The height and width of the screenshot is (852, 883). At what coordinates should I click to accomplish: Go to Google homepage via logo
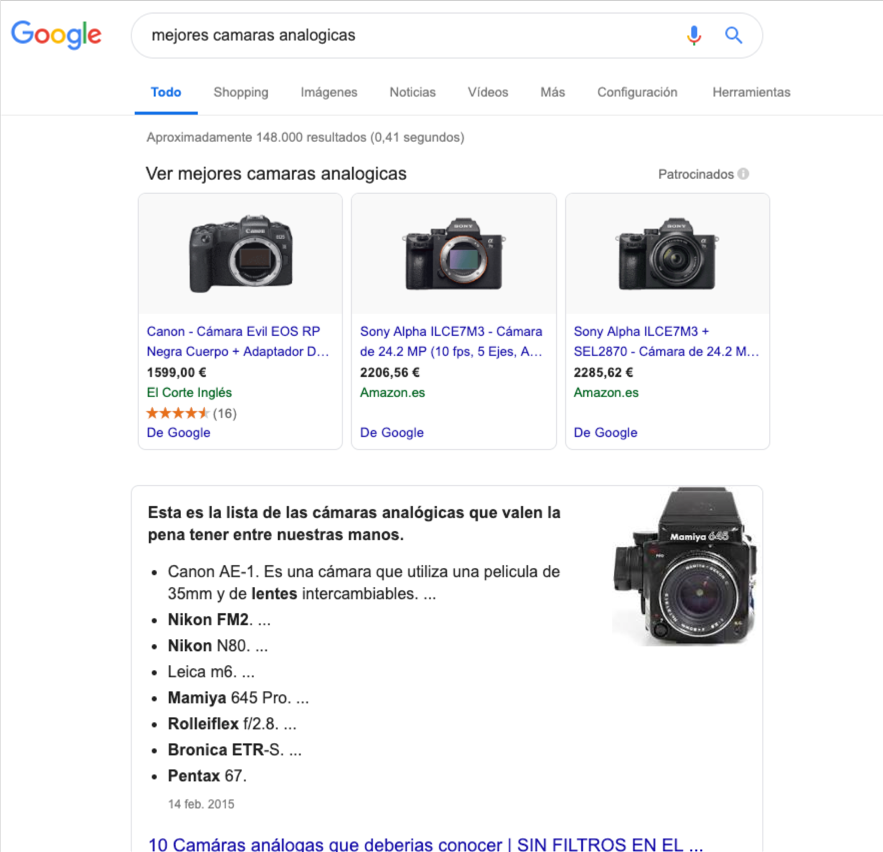point(56,35)
